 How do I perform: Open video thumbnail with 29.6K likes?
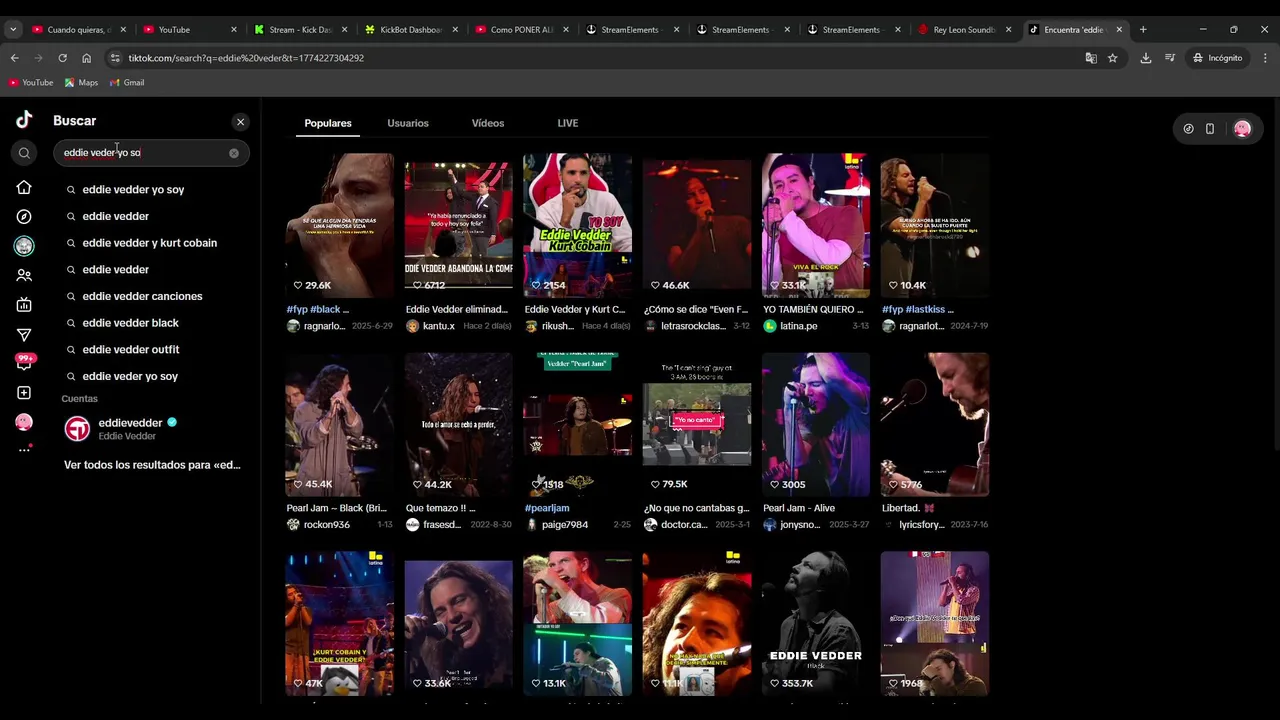339,225
